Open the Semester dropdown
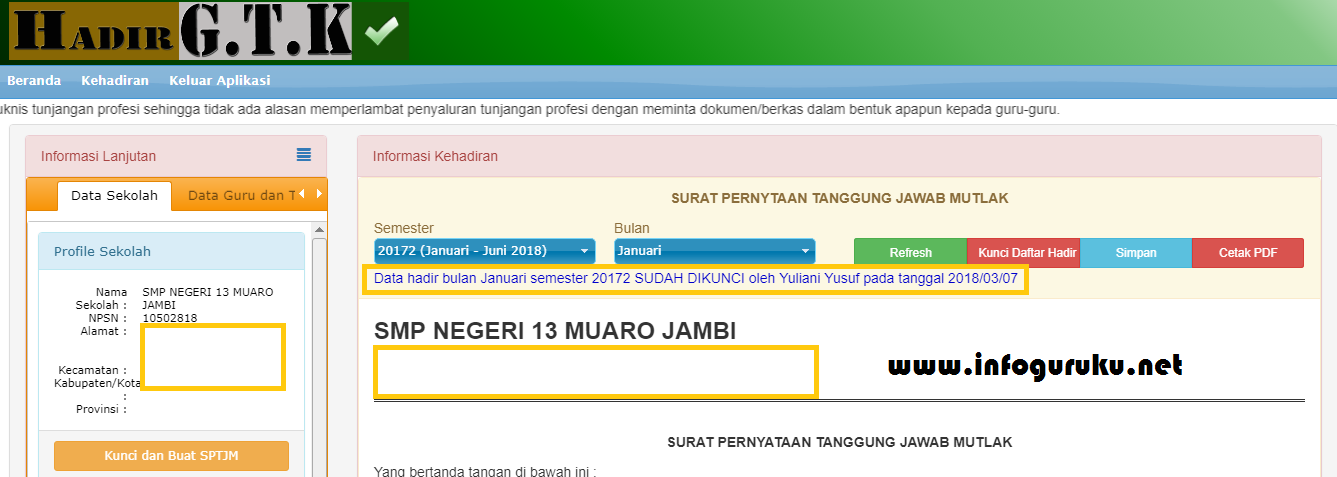 pos(485,251)
